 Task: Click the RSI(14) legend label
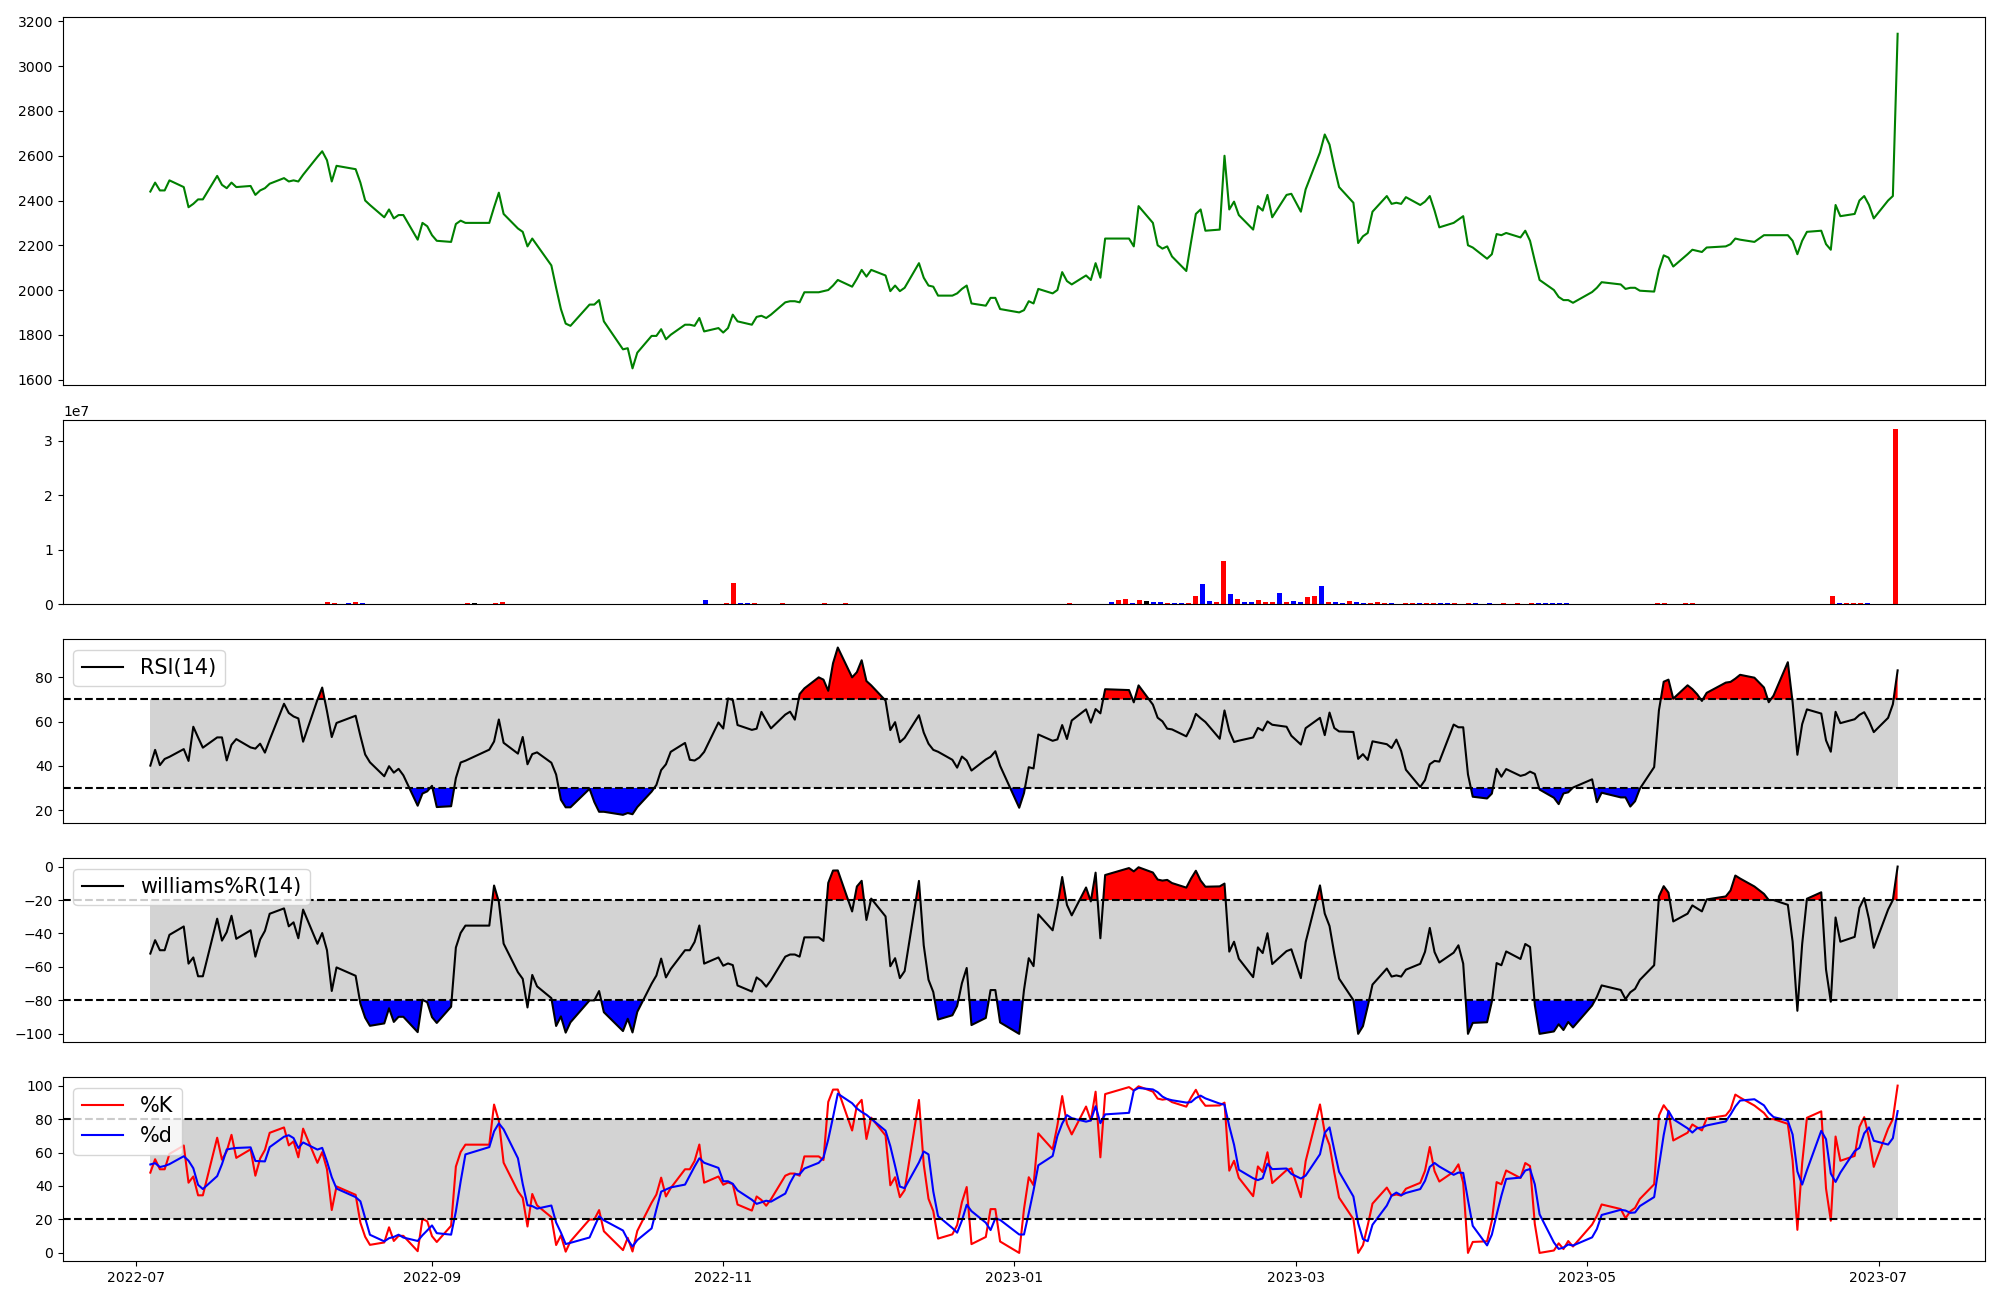click(177, 667)
